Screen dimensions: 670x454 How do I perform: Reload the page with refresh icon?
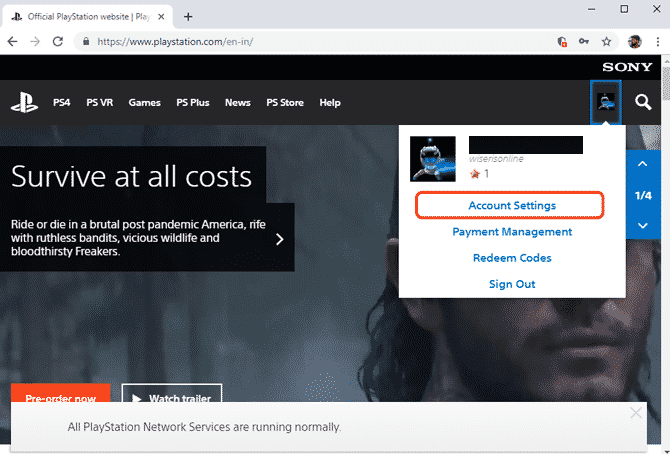[x=58, y=41]
